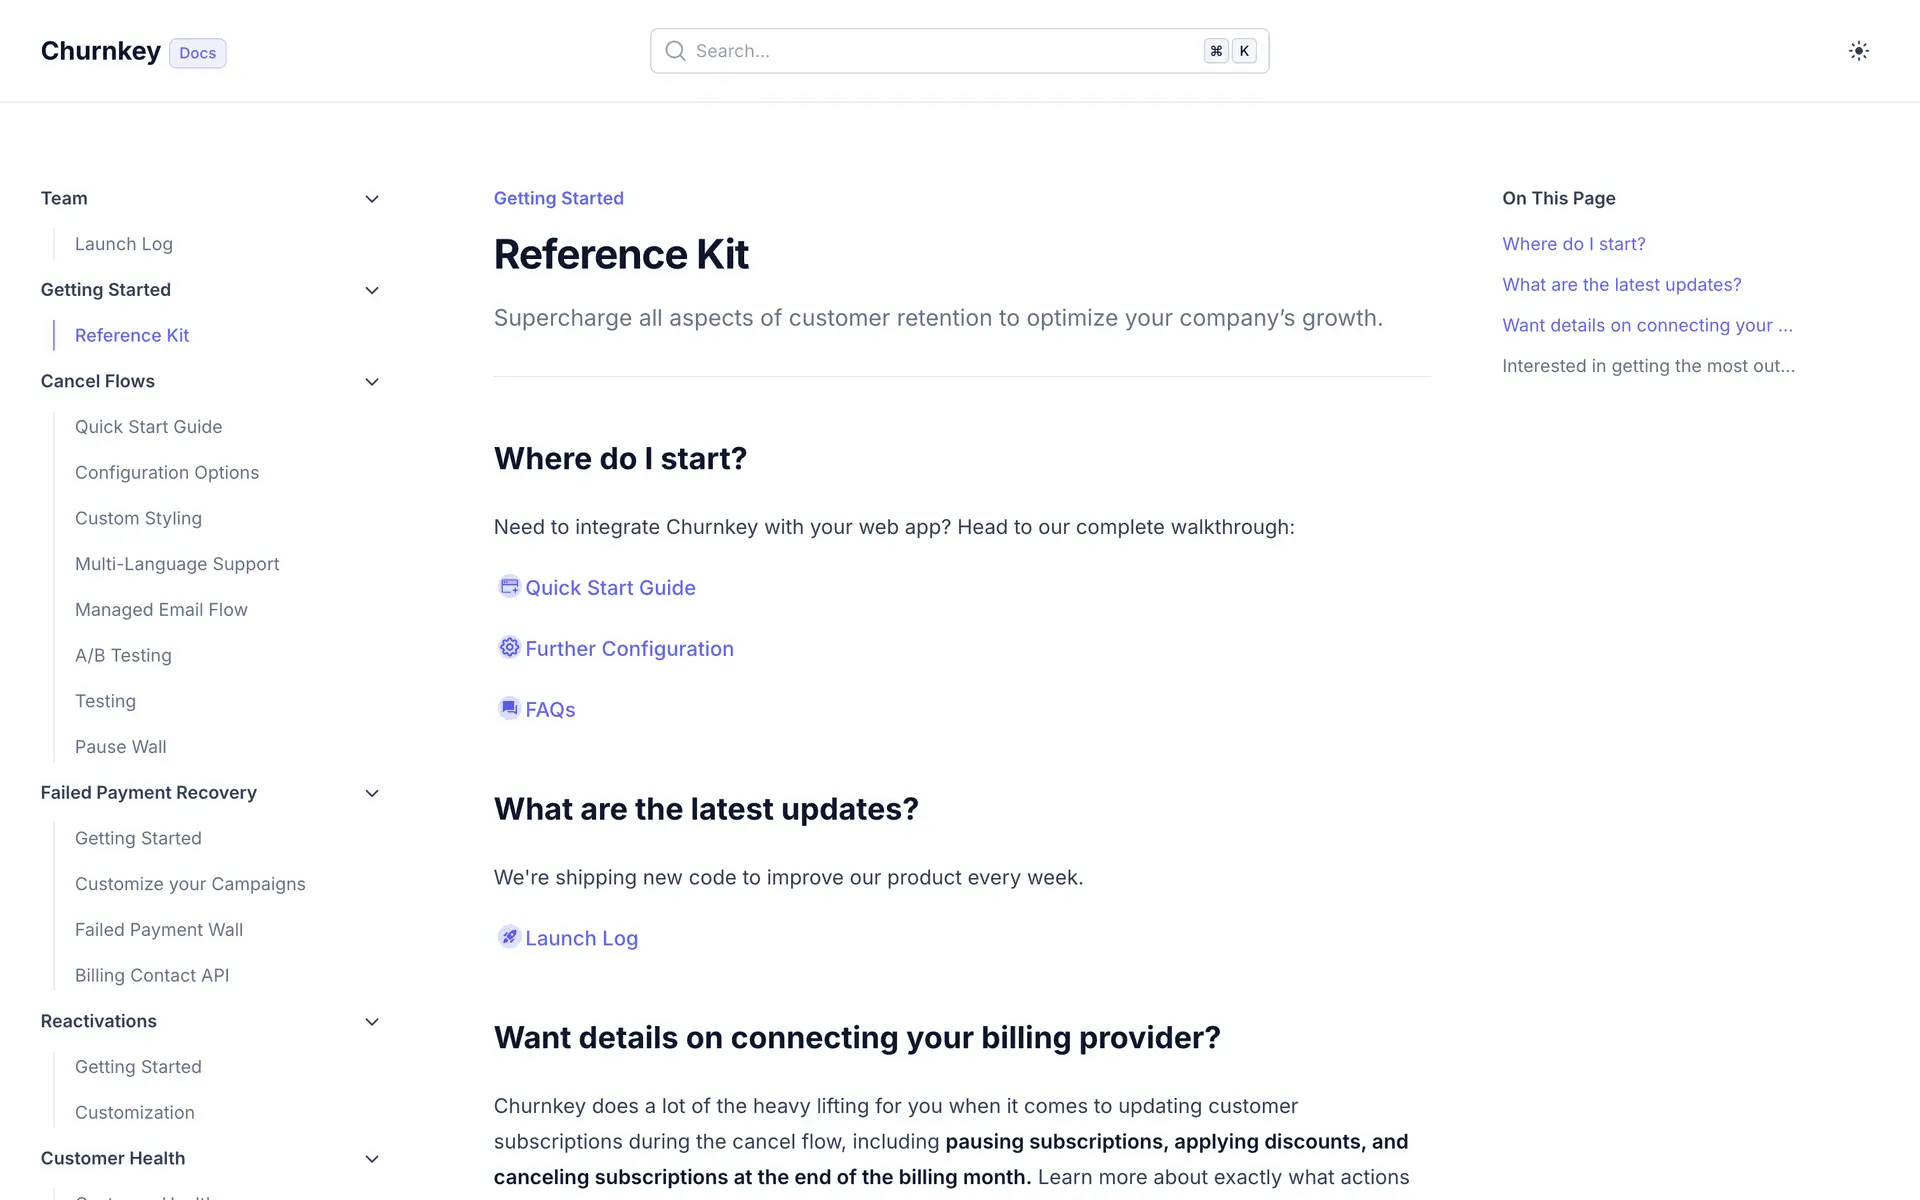The image size is (1920, 1200).
Task: Jump to 'What are the latest updates?' anchor
Action: tap(1621, 285)
